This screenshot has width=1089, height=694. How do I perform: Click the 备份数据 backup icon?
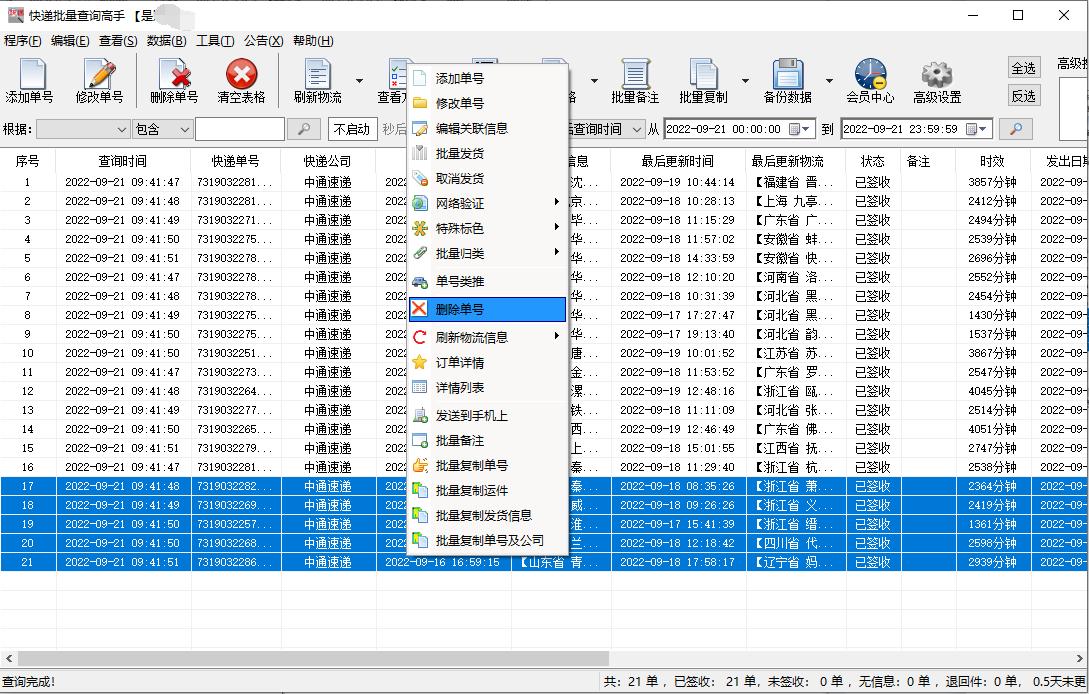tap(789, 80)
